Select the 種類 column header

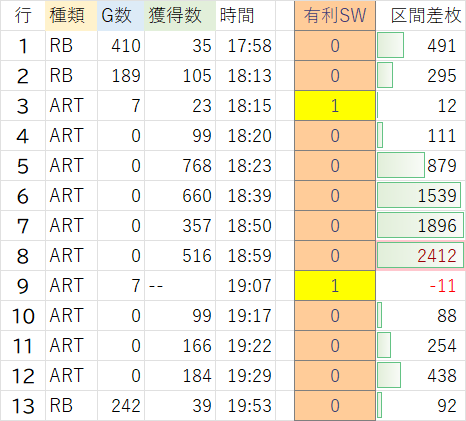point(71,15)
